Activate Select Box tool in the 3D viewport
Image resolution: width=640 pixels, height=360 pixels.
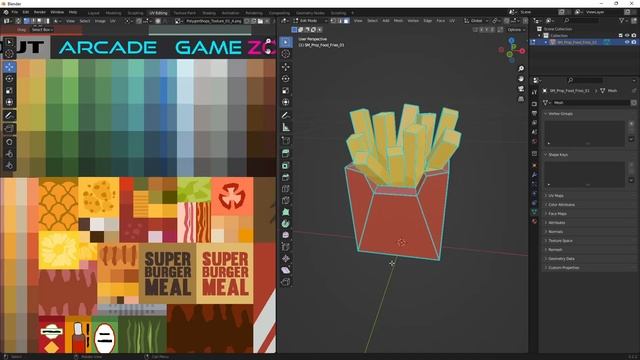[x=286, y=42]
